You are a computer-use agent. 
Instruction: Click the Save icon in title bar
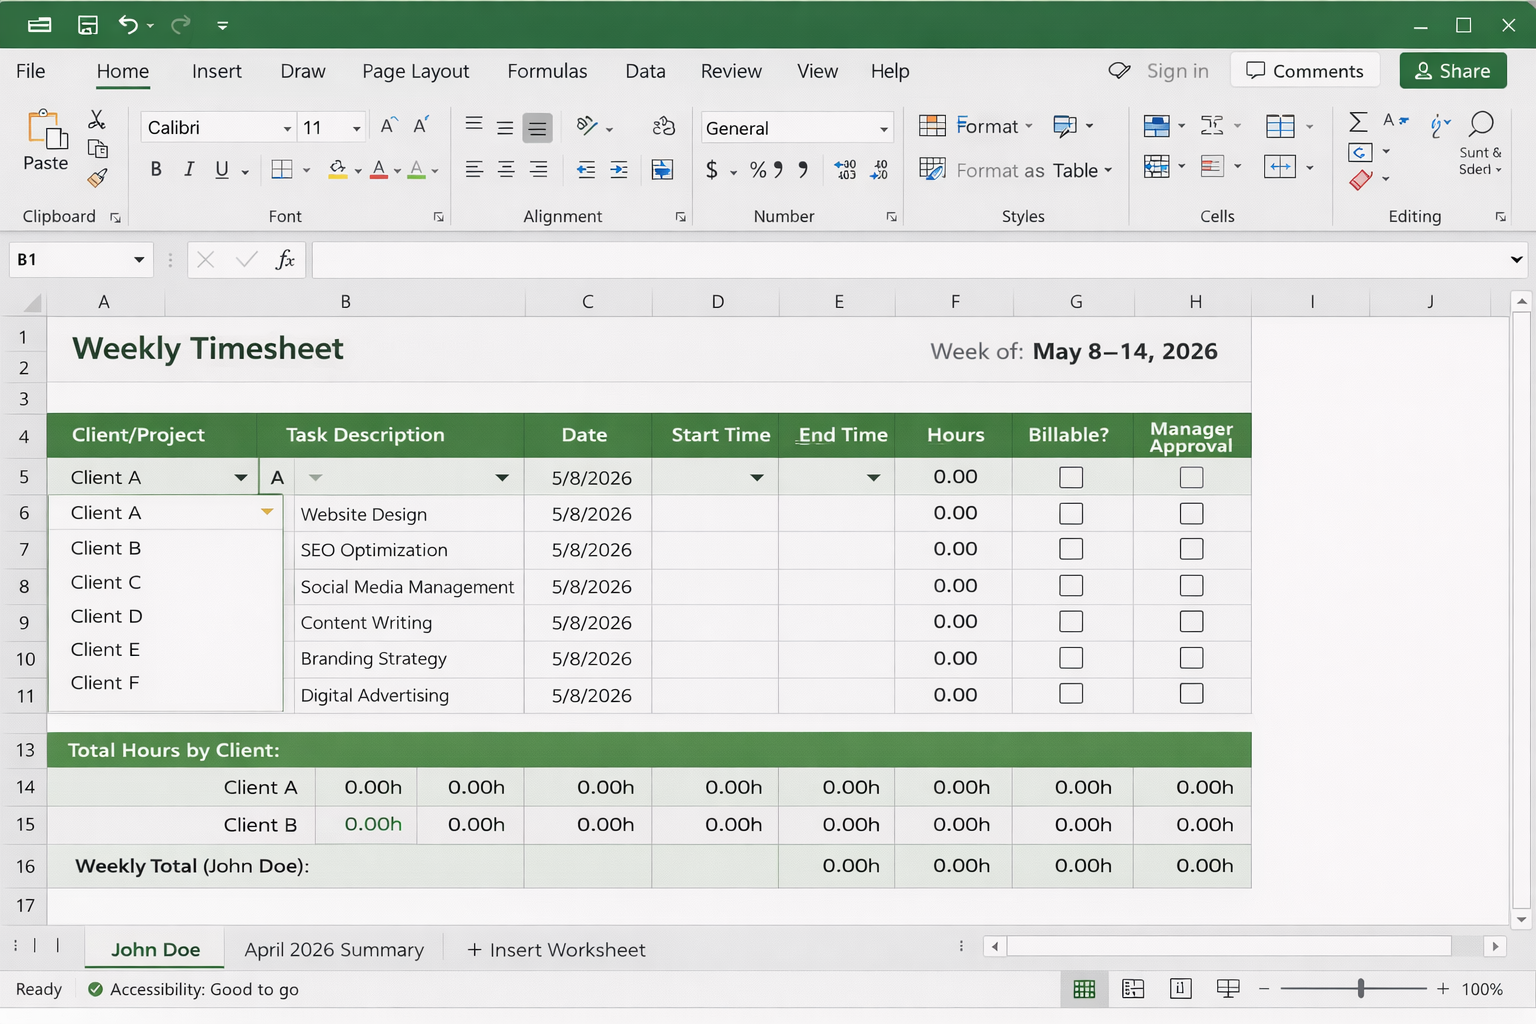pos(88,25)
